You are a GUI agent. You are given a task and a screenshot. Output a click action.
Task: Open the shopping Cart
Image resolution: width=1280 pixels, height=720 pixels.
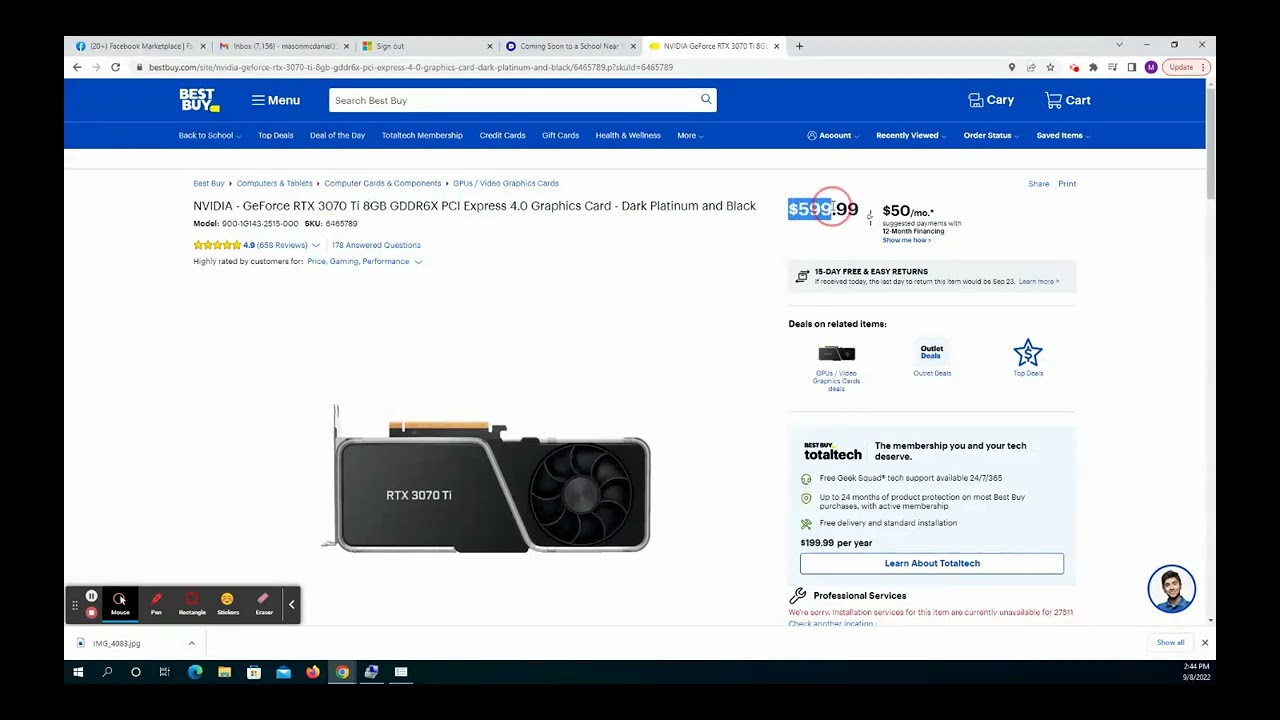click(x=1068, y=100)
